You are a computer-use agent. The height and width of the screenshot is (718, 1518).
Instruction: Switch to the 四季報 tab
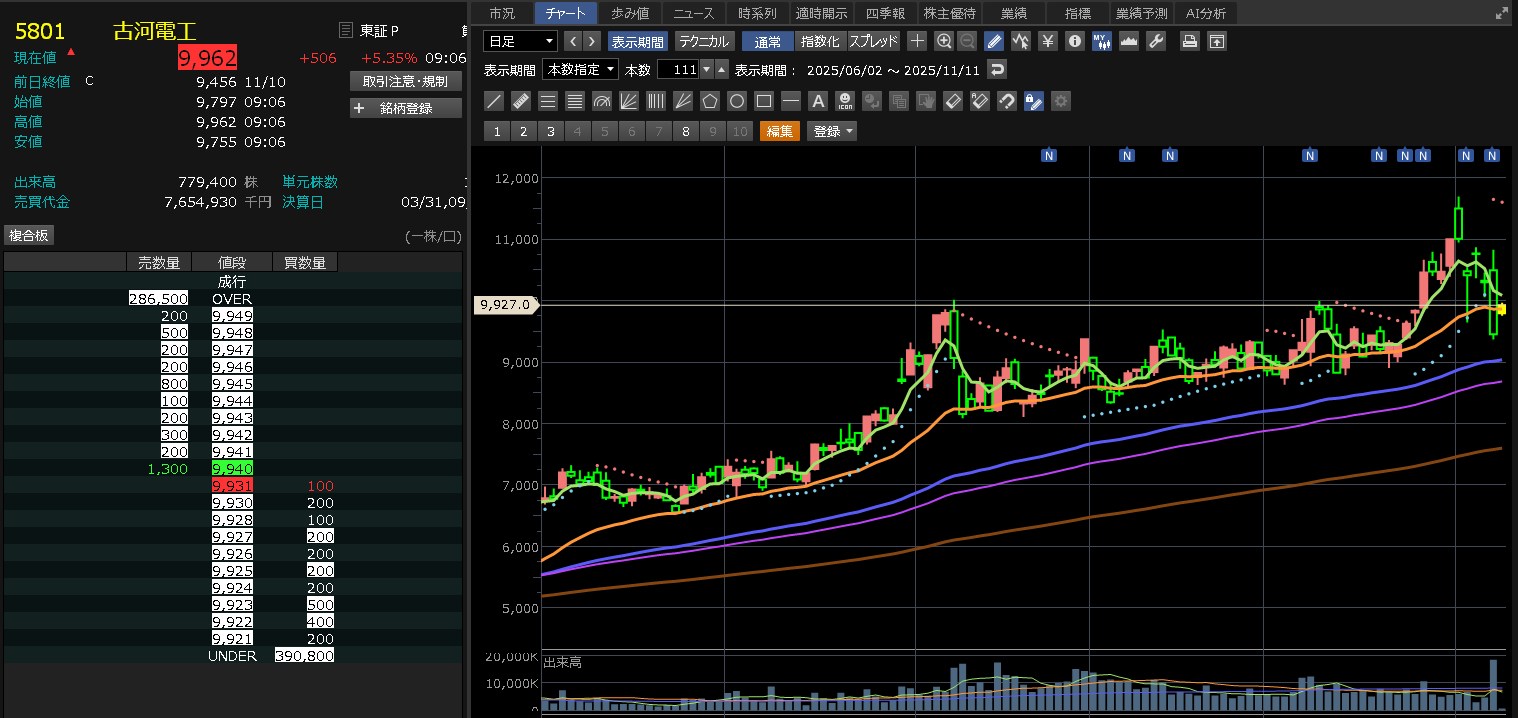pos(885,13)
